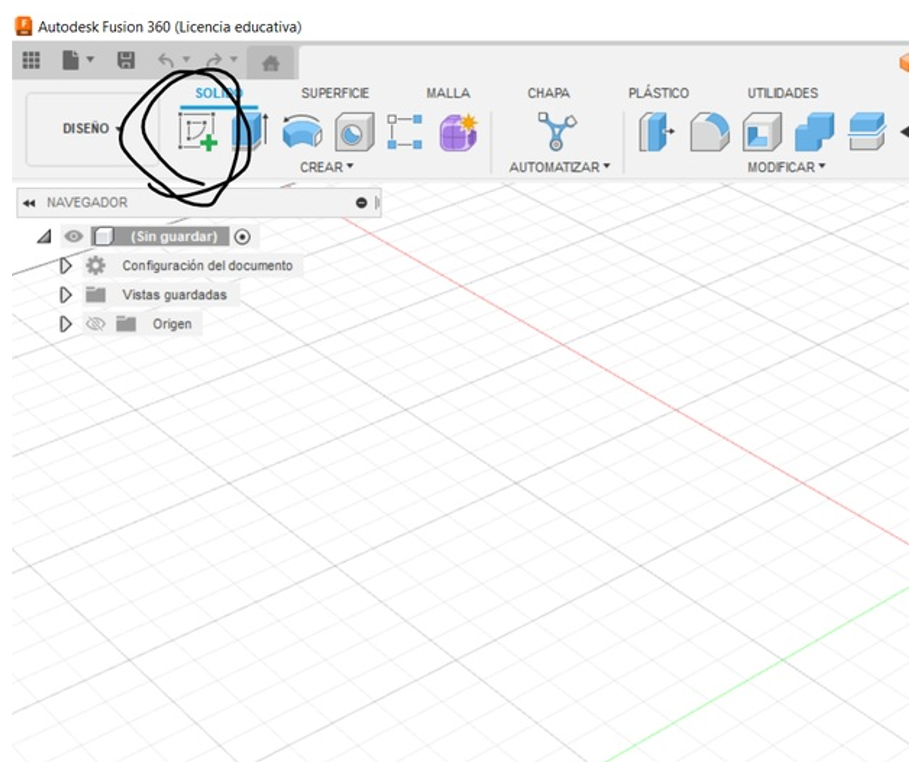Open the CREAR dropdown menu
Screen dimensions: 911x762
(x=327, y=167)
